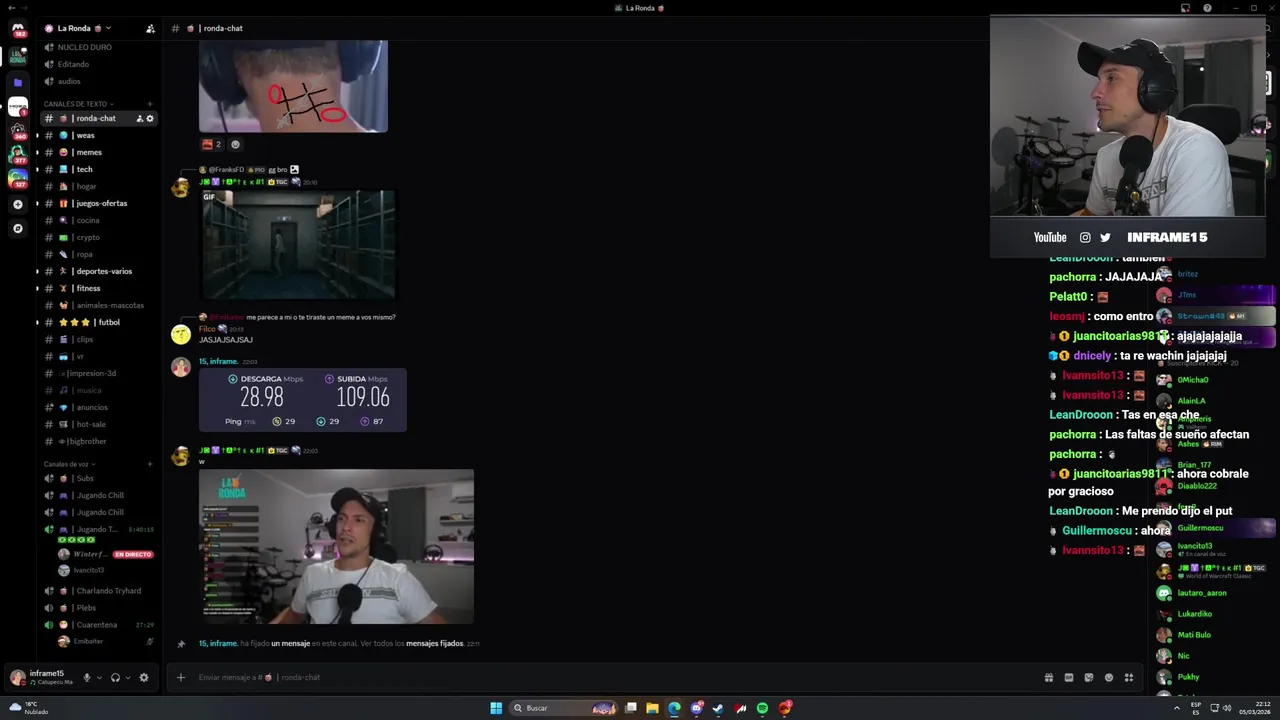
Task: Open the ESP language input selector
Action: (x=1195, y=708)
